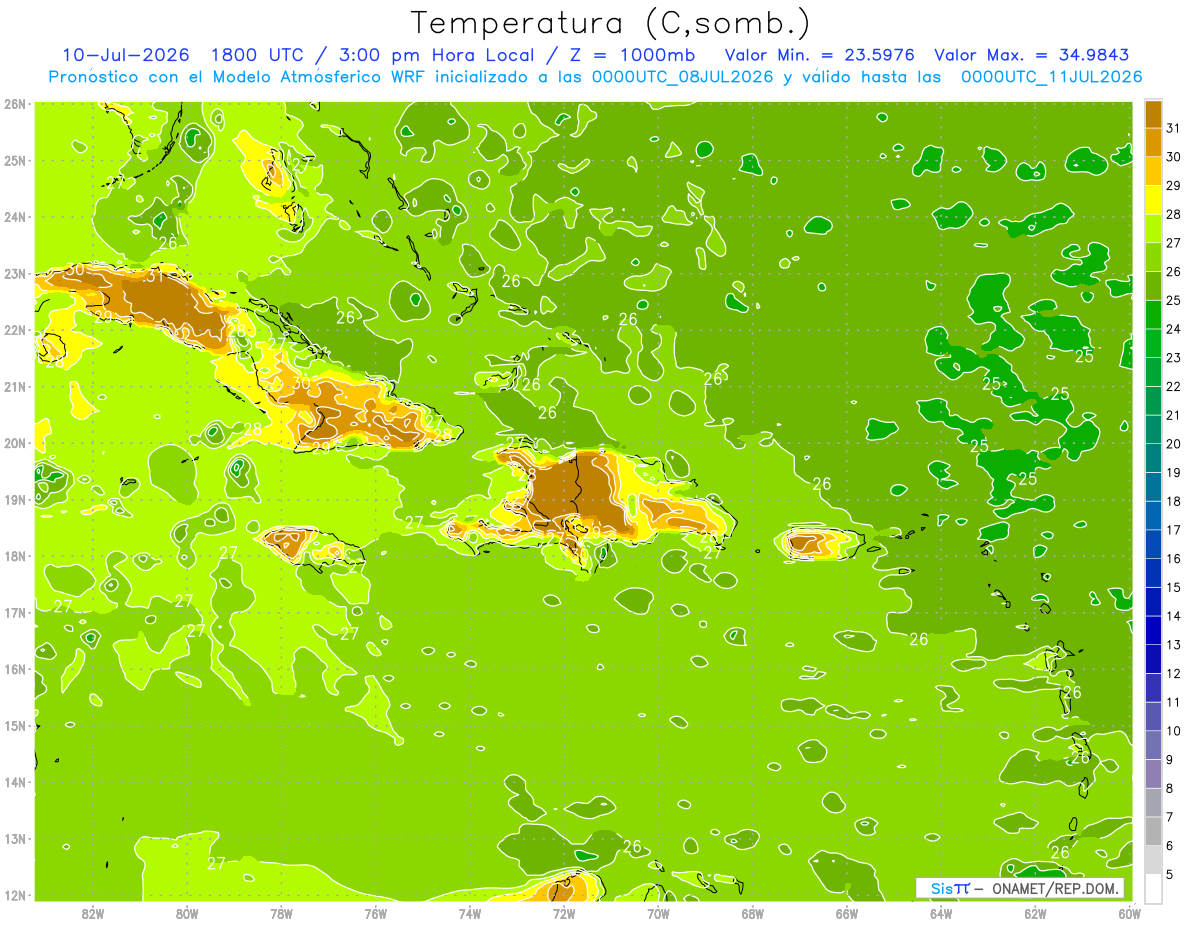Click the warm orange area over Jamaica
1200x927 pixels.
[288, 543]
